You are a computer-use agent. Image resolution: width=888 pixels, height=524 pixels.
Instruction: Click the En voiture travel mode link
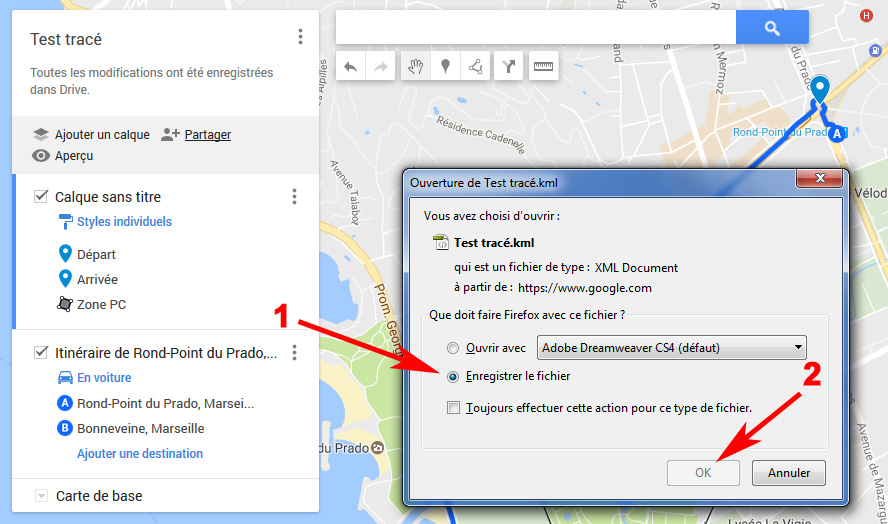104,378
